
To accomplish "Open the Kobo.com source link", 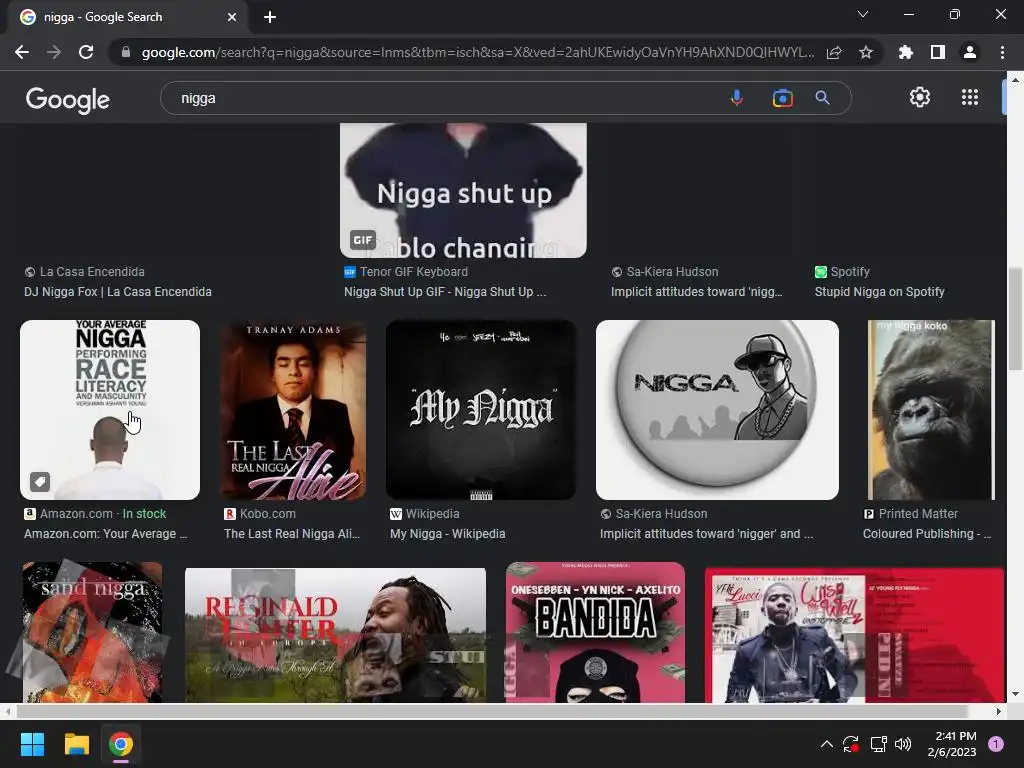I will 260,514.
